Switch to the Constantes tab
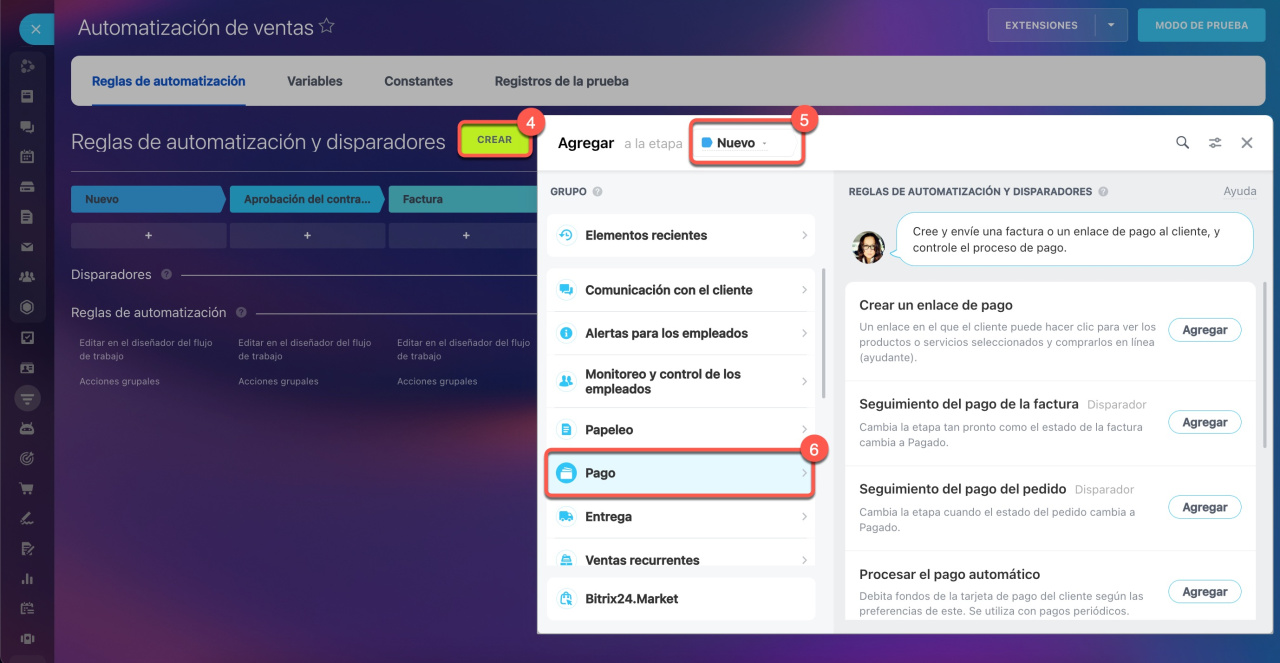 pyautogui.click(x=418, y=81)
